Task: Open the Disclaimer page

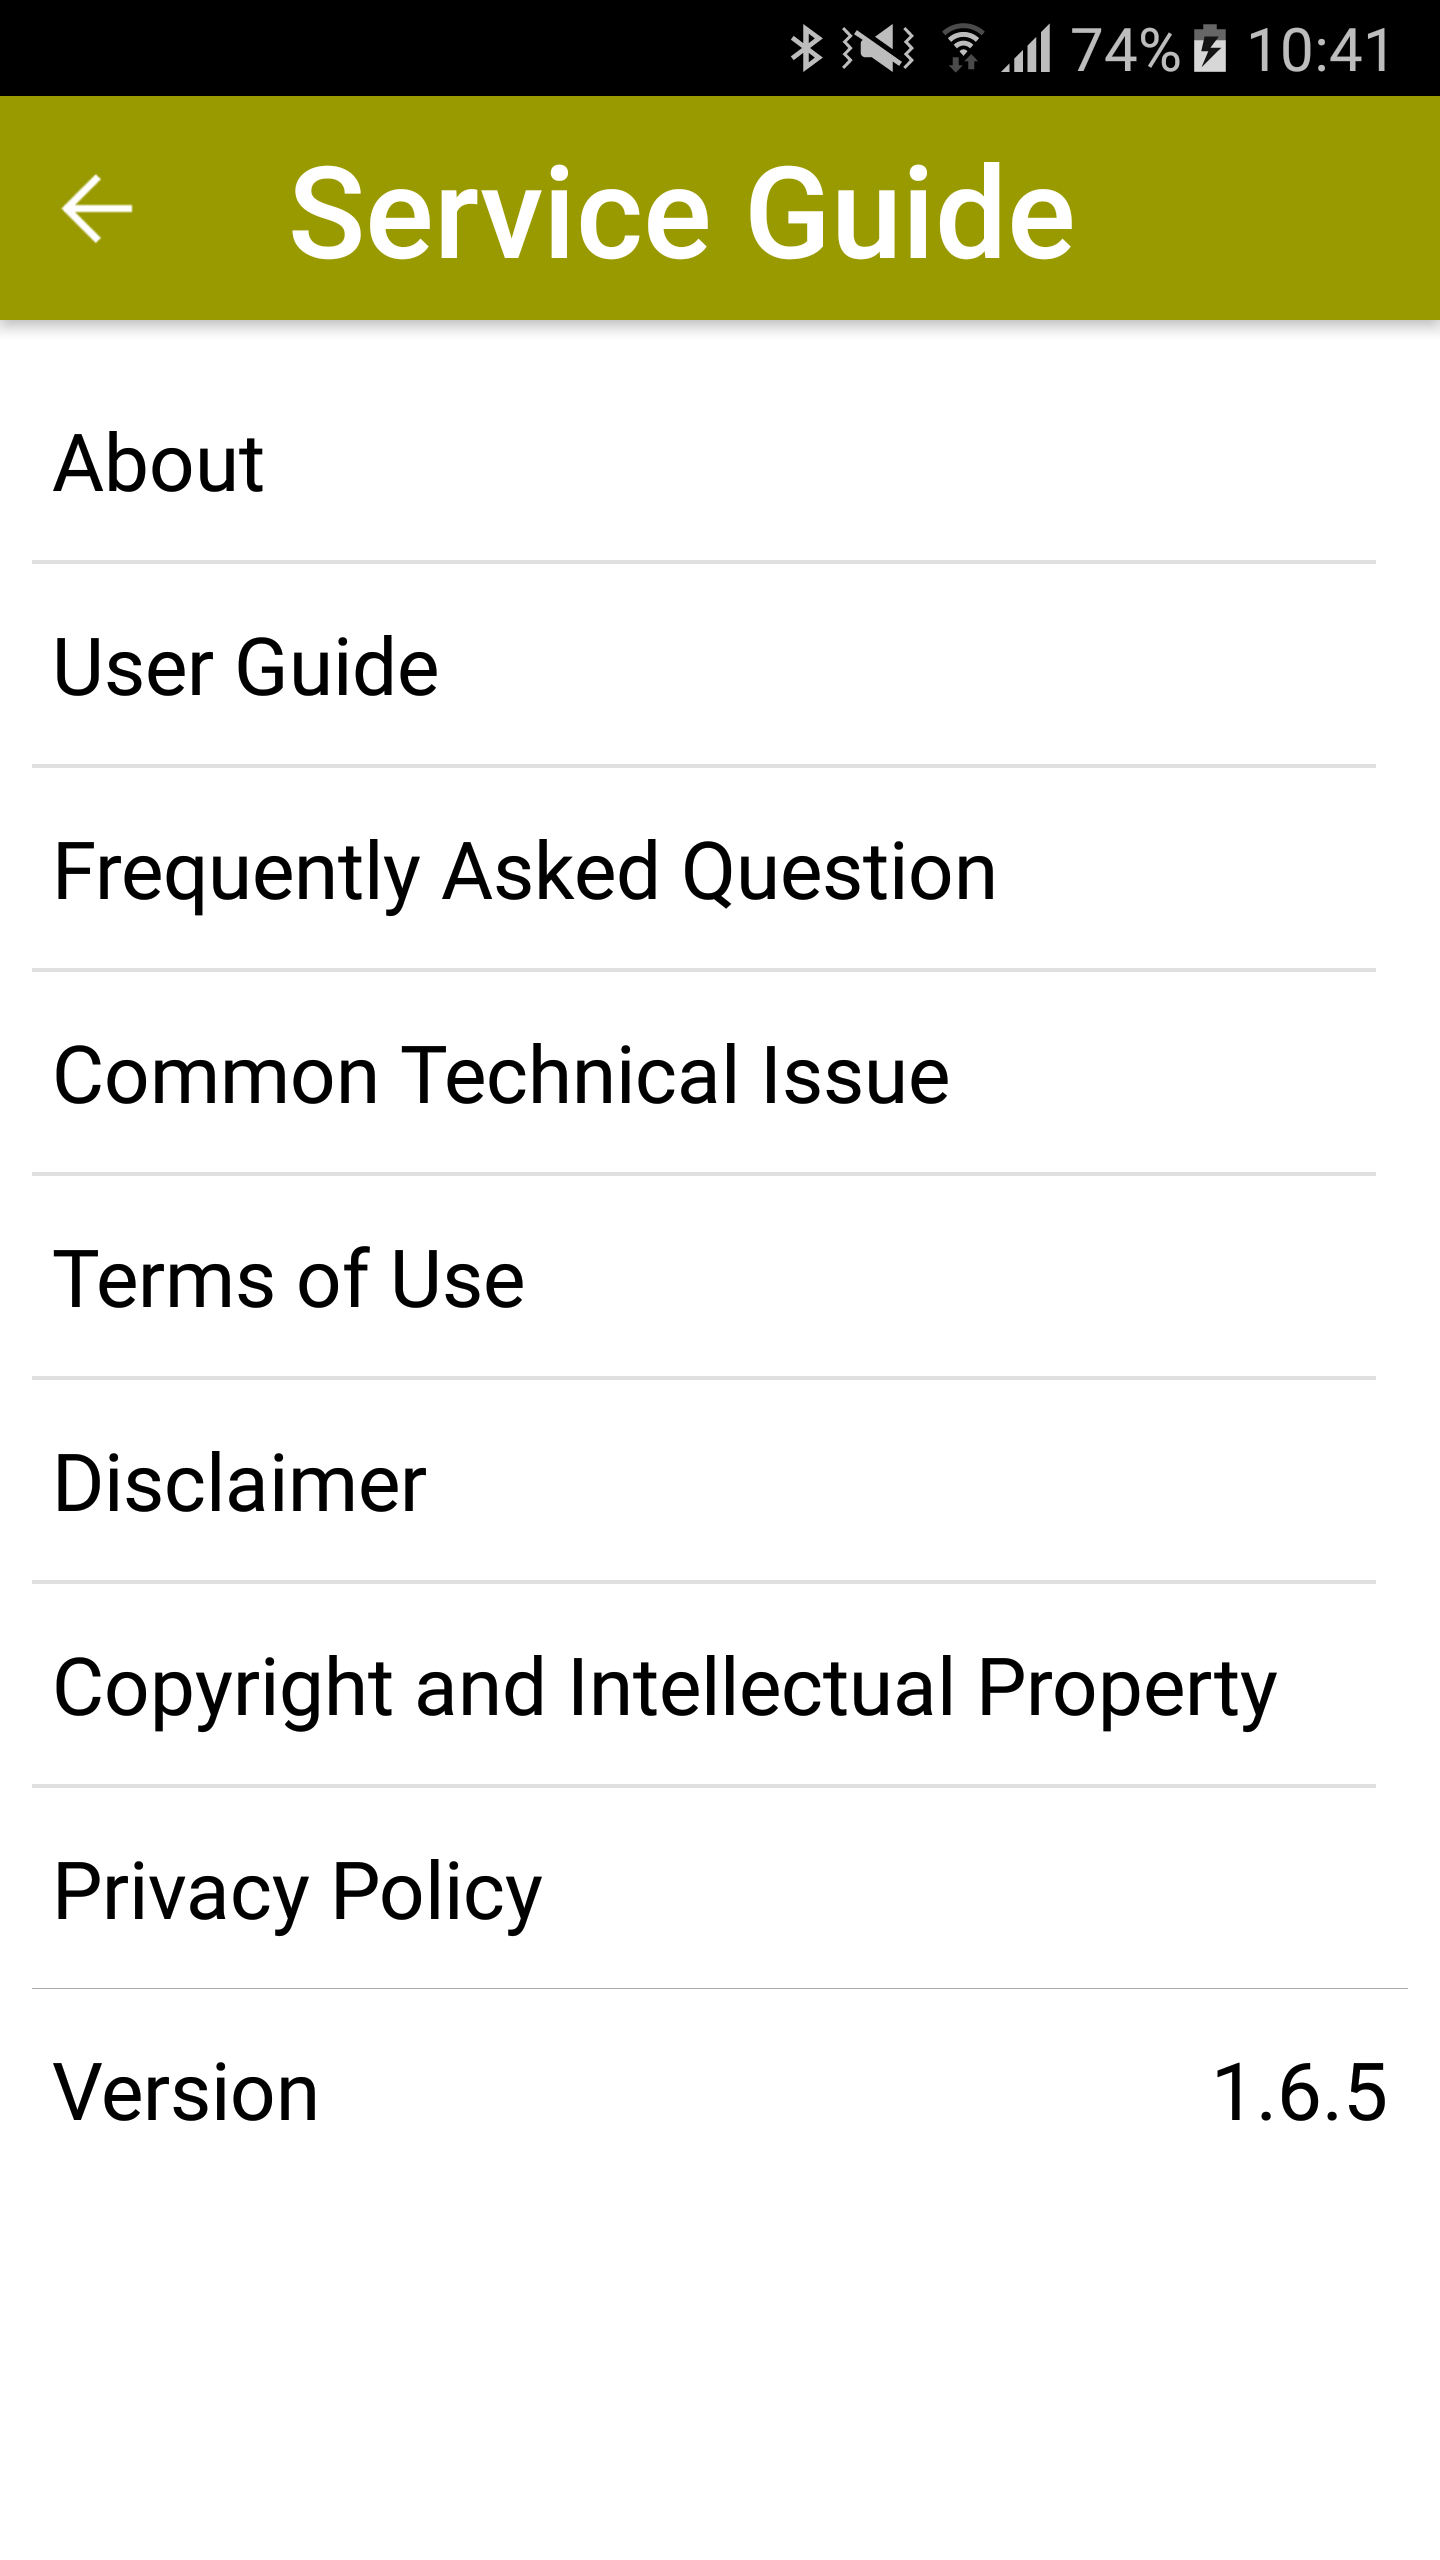Action: point(240,1483)
